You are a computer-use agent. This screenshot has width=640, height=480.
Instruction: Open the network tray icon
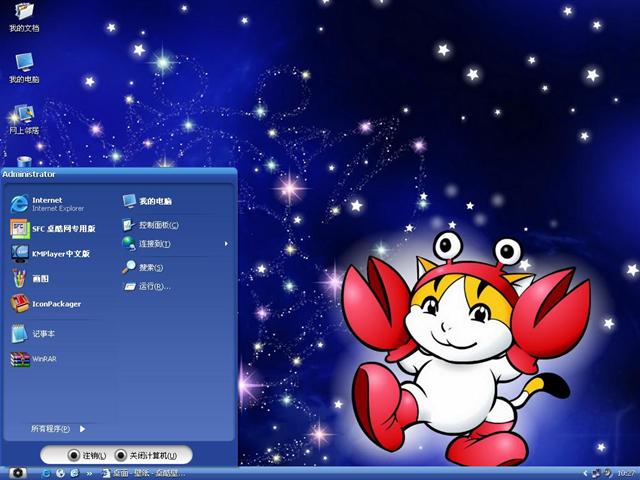point(596,474)
